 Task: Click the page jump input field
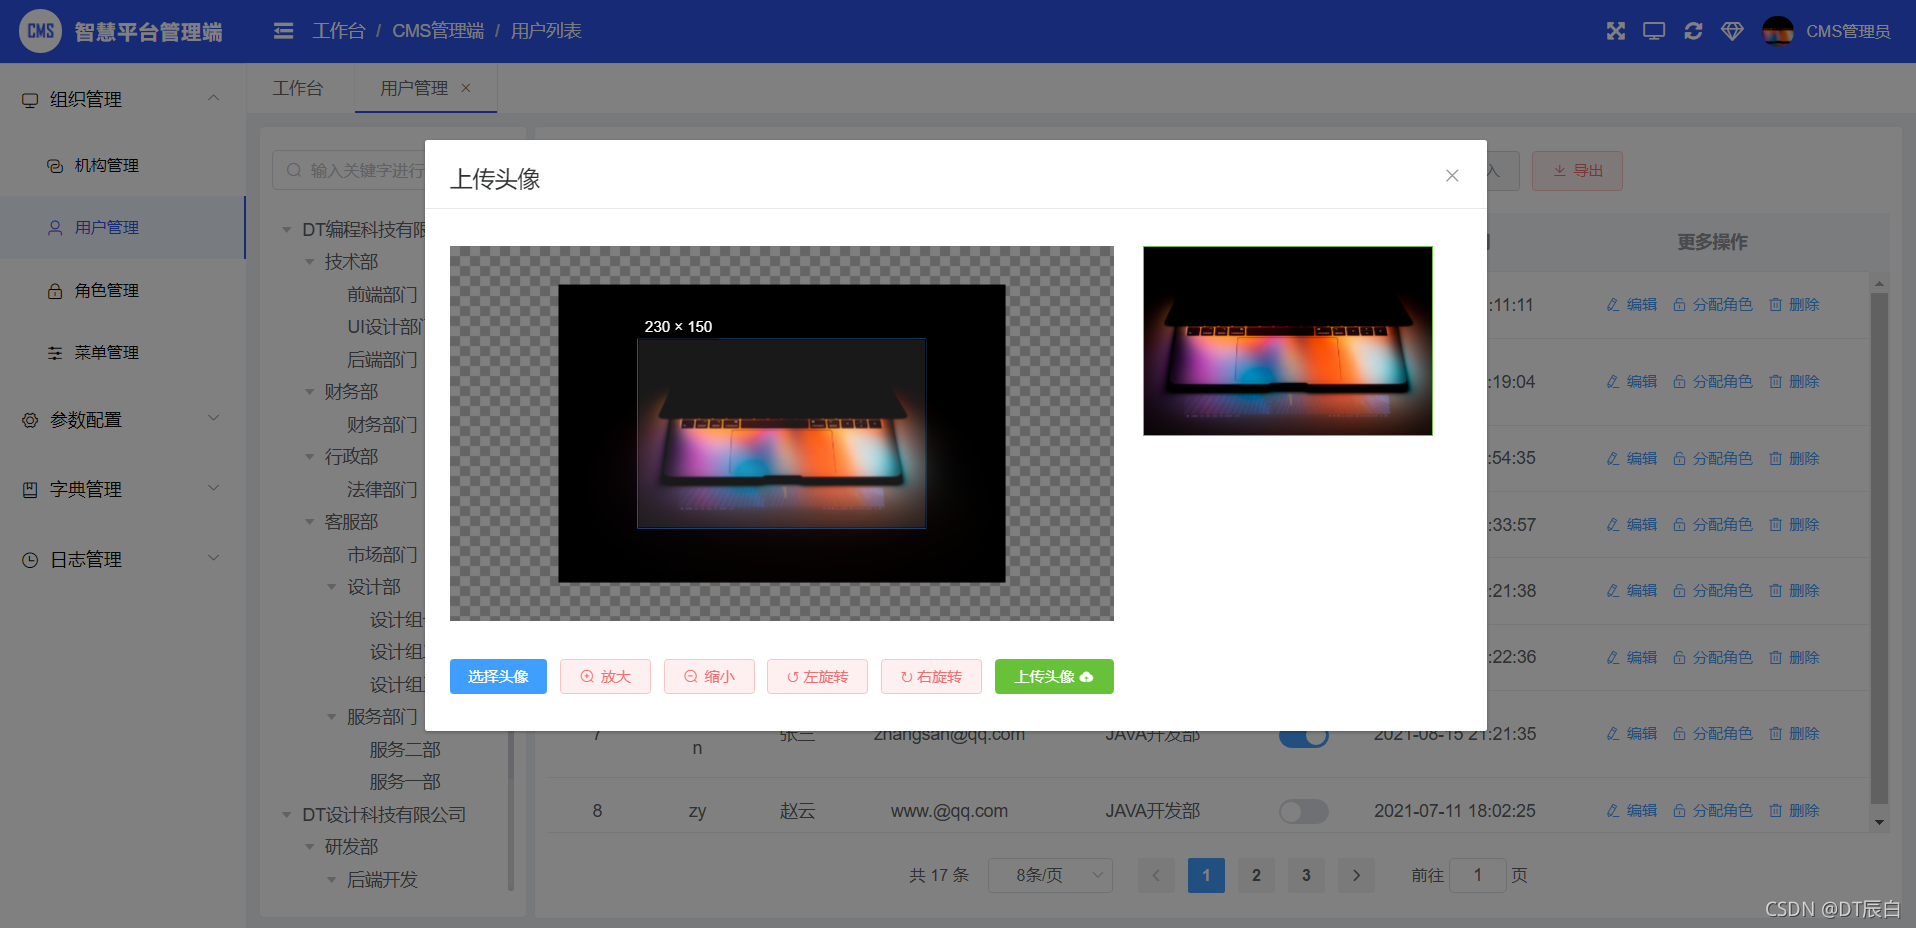coord(1477,875)
